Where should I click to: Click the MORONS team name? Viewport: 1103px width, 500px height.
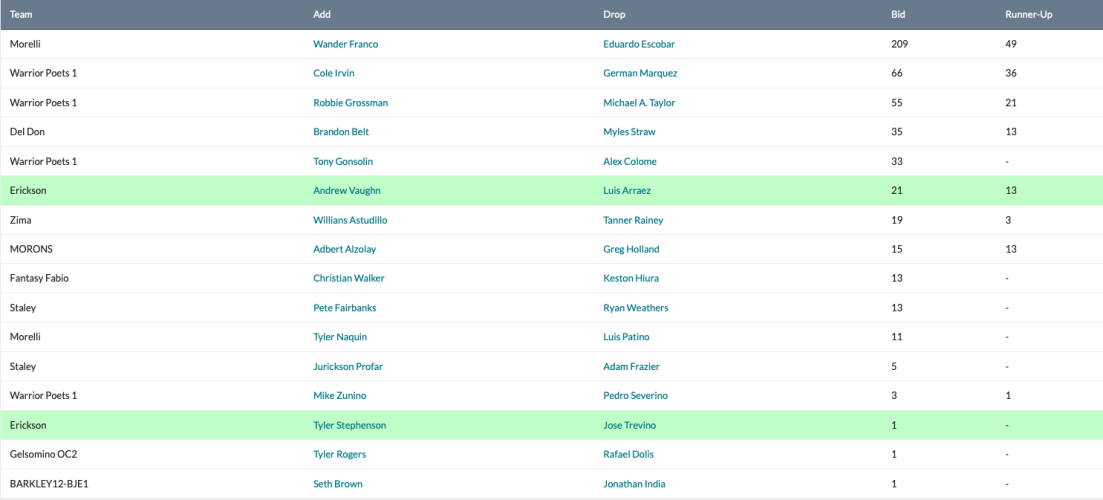[31, 249]
